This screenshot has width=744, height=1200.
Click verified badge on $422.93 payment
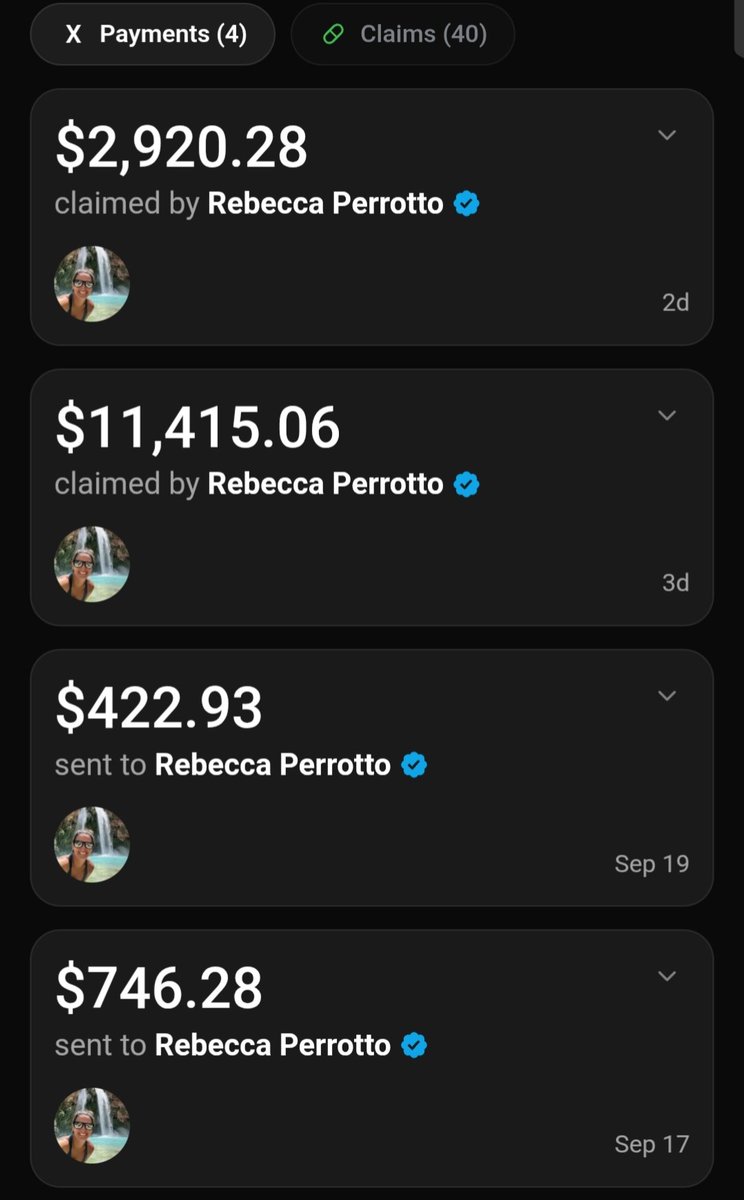tap(415, 765)
